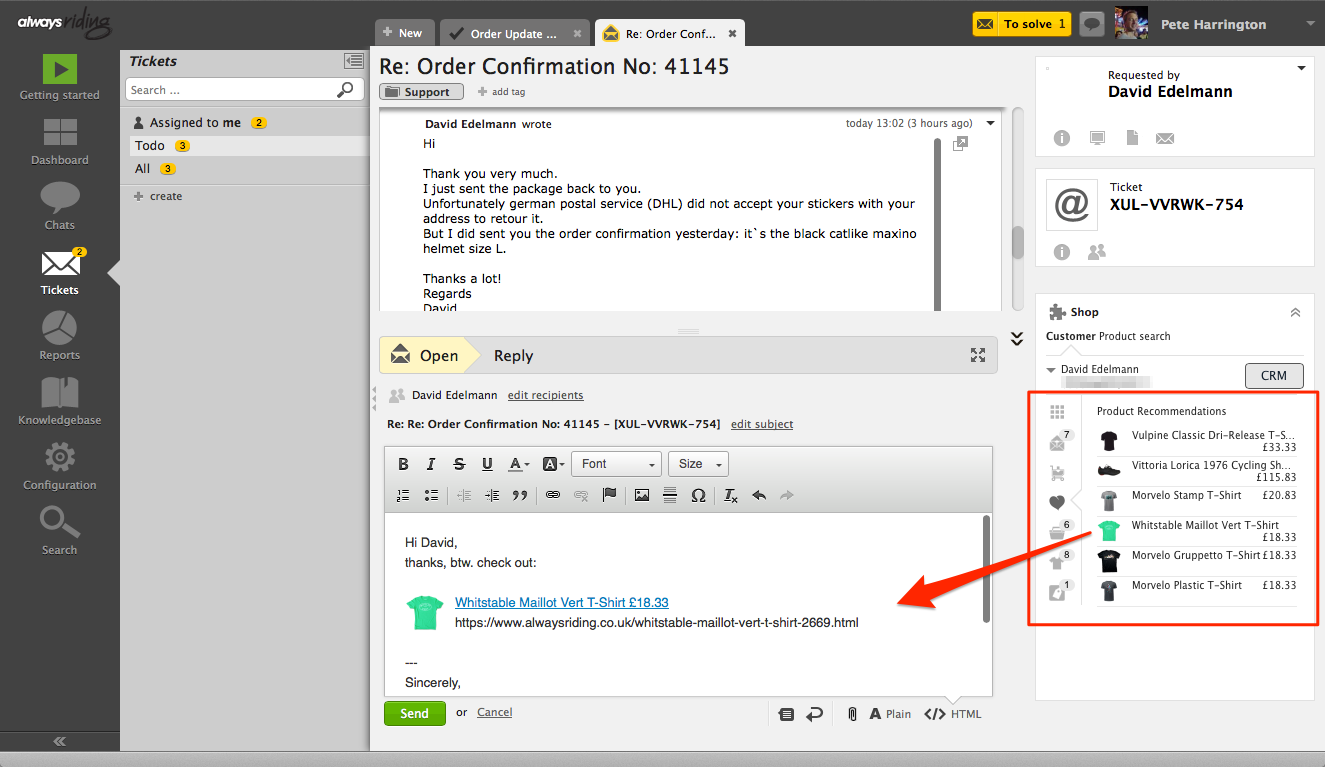Apply block quote formatting
The width and height of the screenshot is (1325, 767).
(519, 495)
